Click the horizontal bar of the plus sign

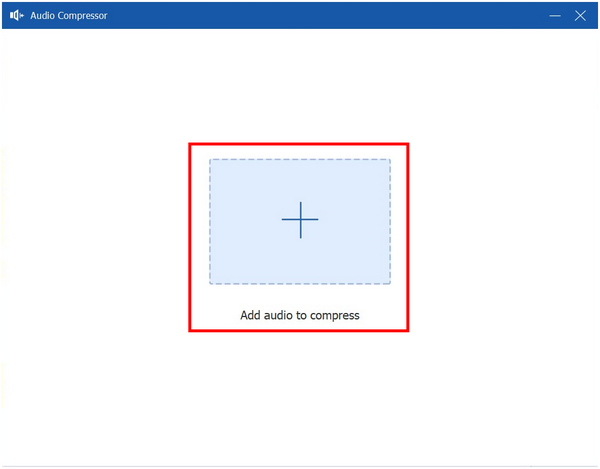(288, 220)
